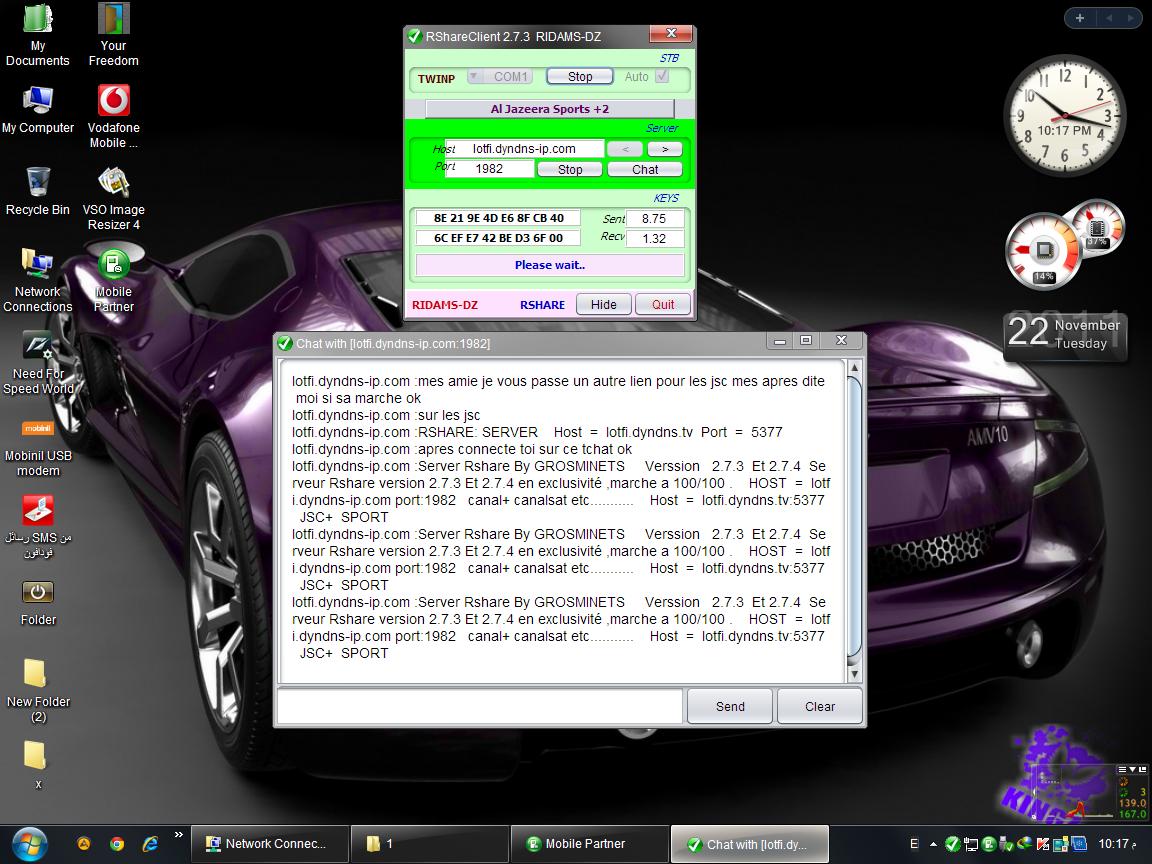Click next server '>' button
The height and width of the screenshot is (864, 1152).
point(665,149)
